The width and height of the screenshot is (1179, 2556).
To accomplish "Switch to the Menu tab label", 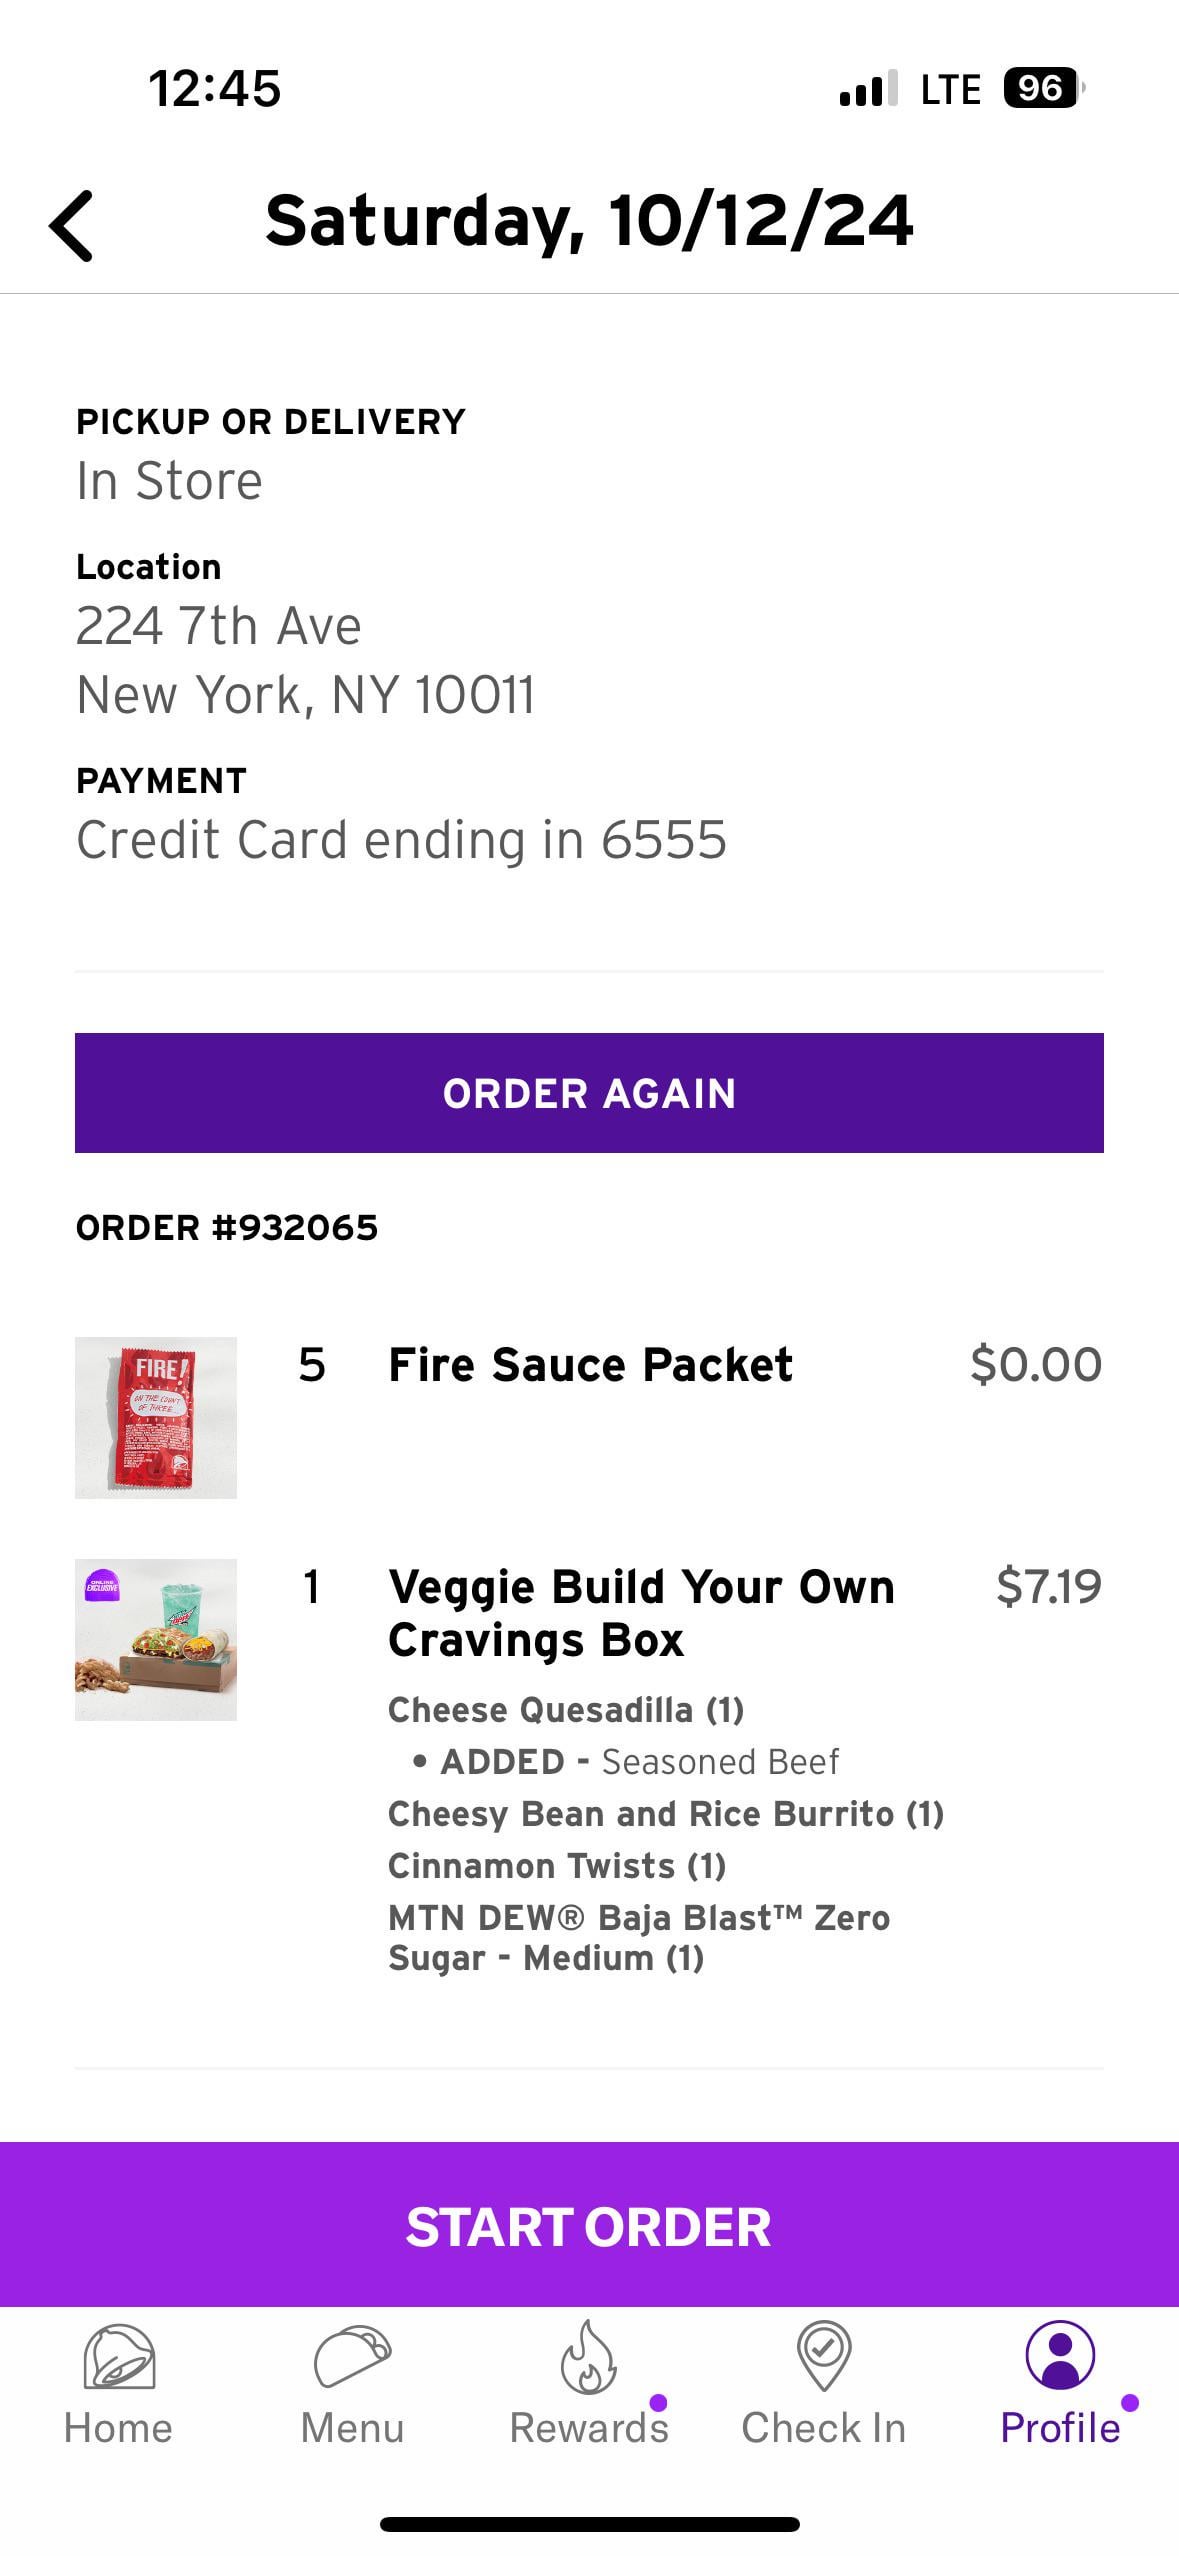I will click(352, 2428).
